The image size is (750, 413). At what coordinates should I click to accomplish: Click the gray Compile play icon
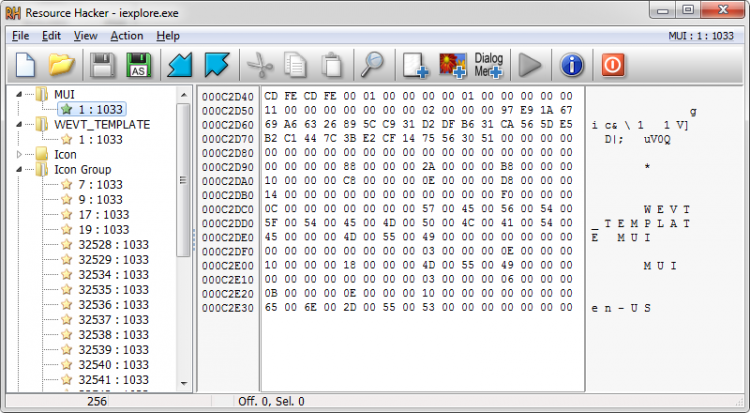coord(529,65)
